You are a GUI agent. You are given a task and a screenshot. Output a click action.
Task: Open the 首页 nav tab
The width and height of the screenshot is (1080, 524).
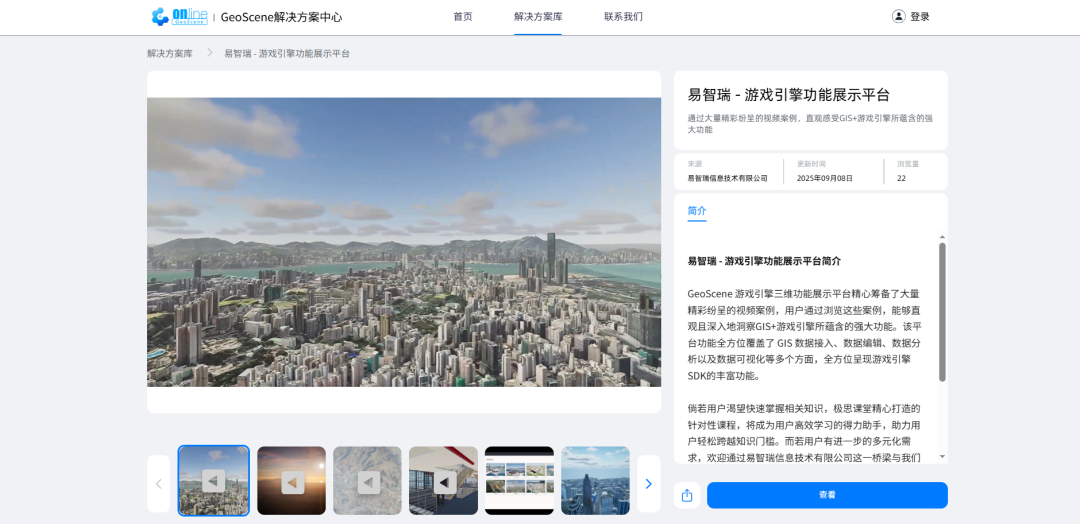[463, 17]
